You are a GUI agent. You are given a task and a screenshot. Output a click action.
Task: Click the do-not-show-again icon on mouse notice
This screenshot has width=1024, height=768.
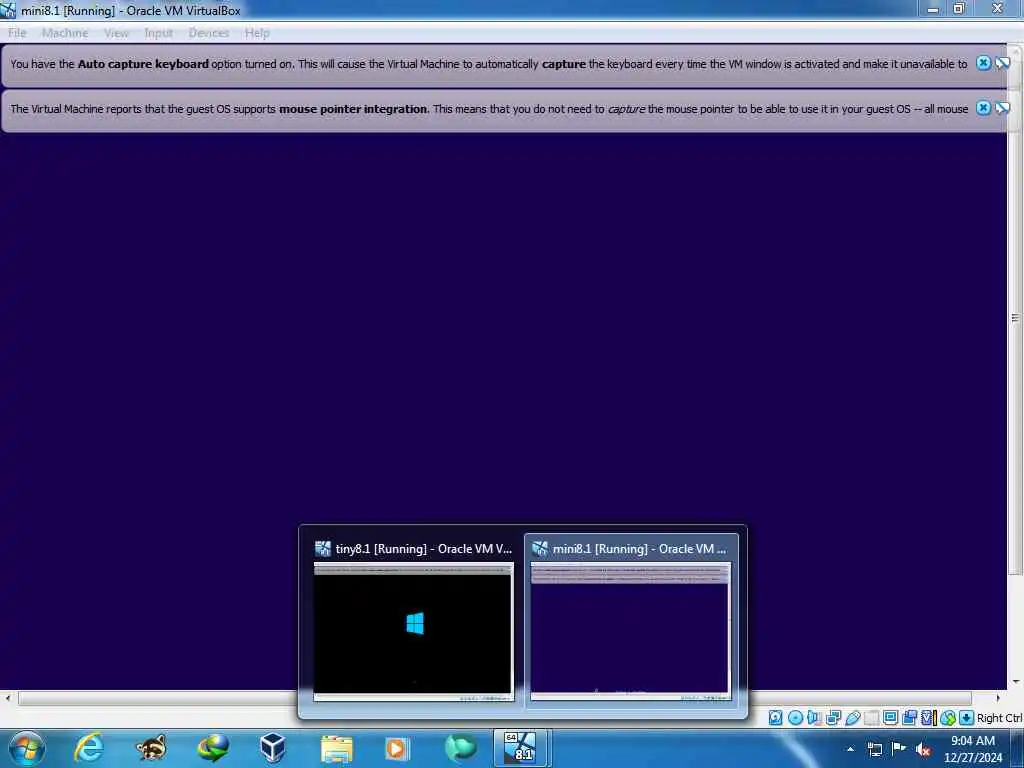pyautogui.click(x=1002, y=108)
